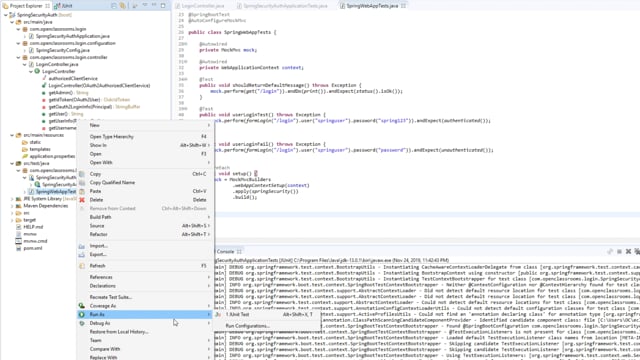Screen dimensions: 640x360
Task: Click the JUnit icon beside 1 JUnit Test
Action: pyautogui.click(x=218, y=315)
